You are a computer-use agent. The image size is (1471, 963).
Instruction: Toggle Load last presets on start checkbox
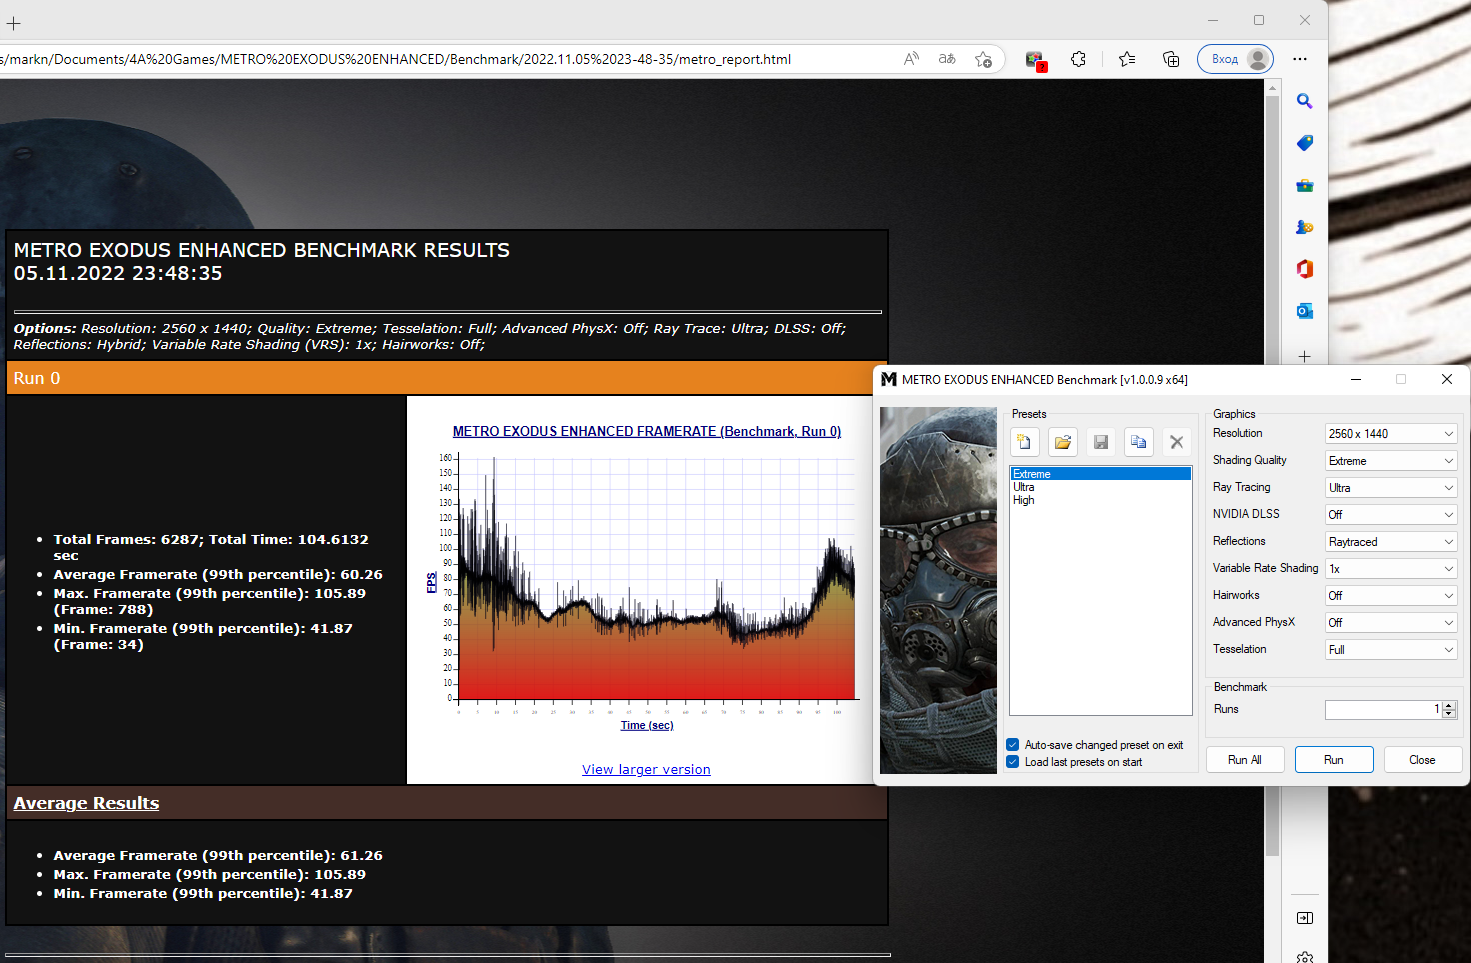point(1013,762)
